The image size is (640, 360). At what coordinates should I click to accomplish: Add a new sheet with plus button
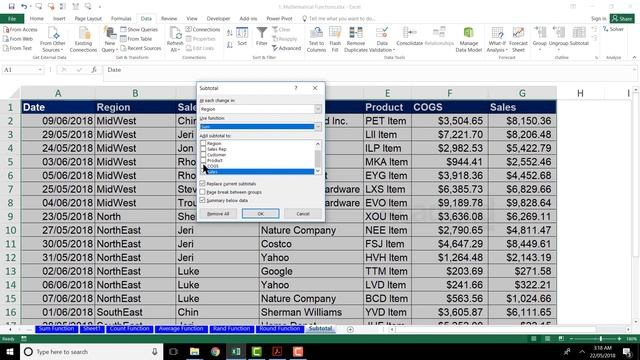[350, 329]
